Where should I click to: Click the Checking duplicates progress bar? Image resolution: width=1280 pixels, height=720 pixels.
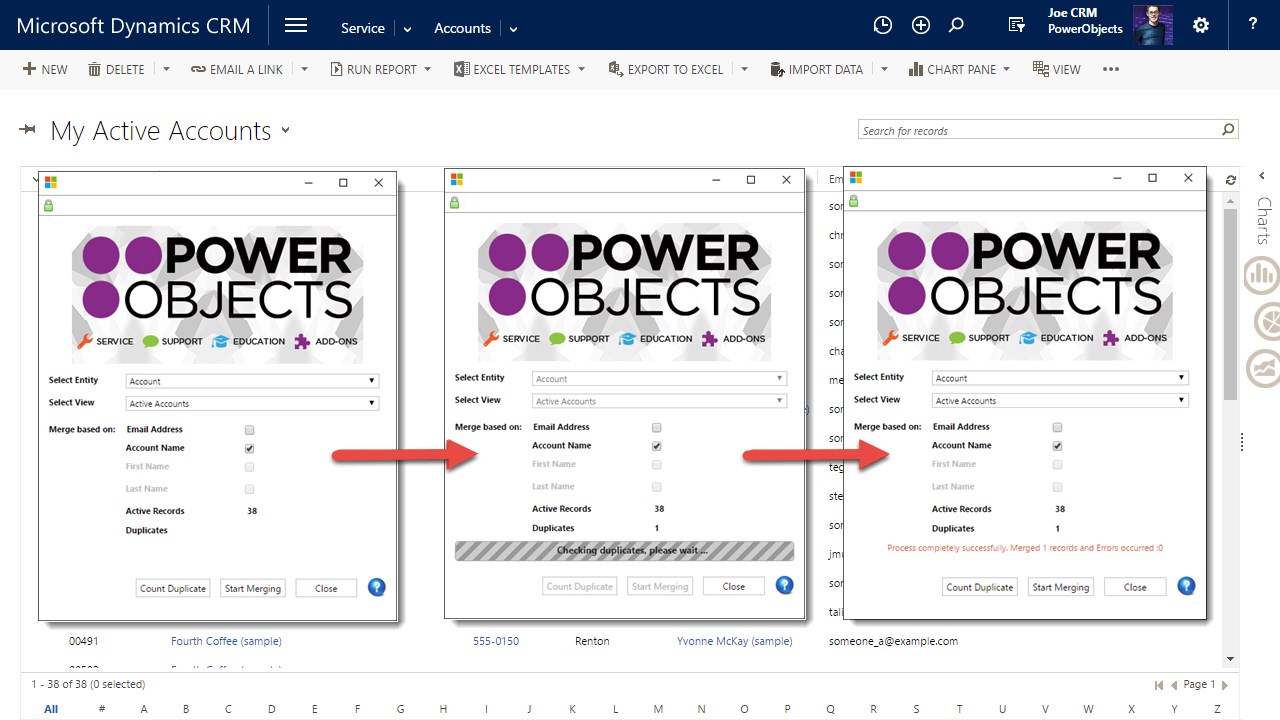624,551
